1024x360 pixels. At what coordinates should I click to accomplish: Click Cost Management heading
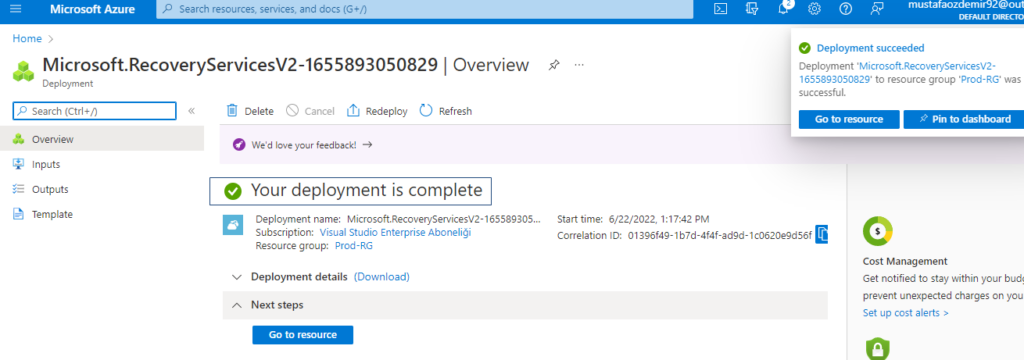coord(905,261)
